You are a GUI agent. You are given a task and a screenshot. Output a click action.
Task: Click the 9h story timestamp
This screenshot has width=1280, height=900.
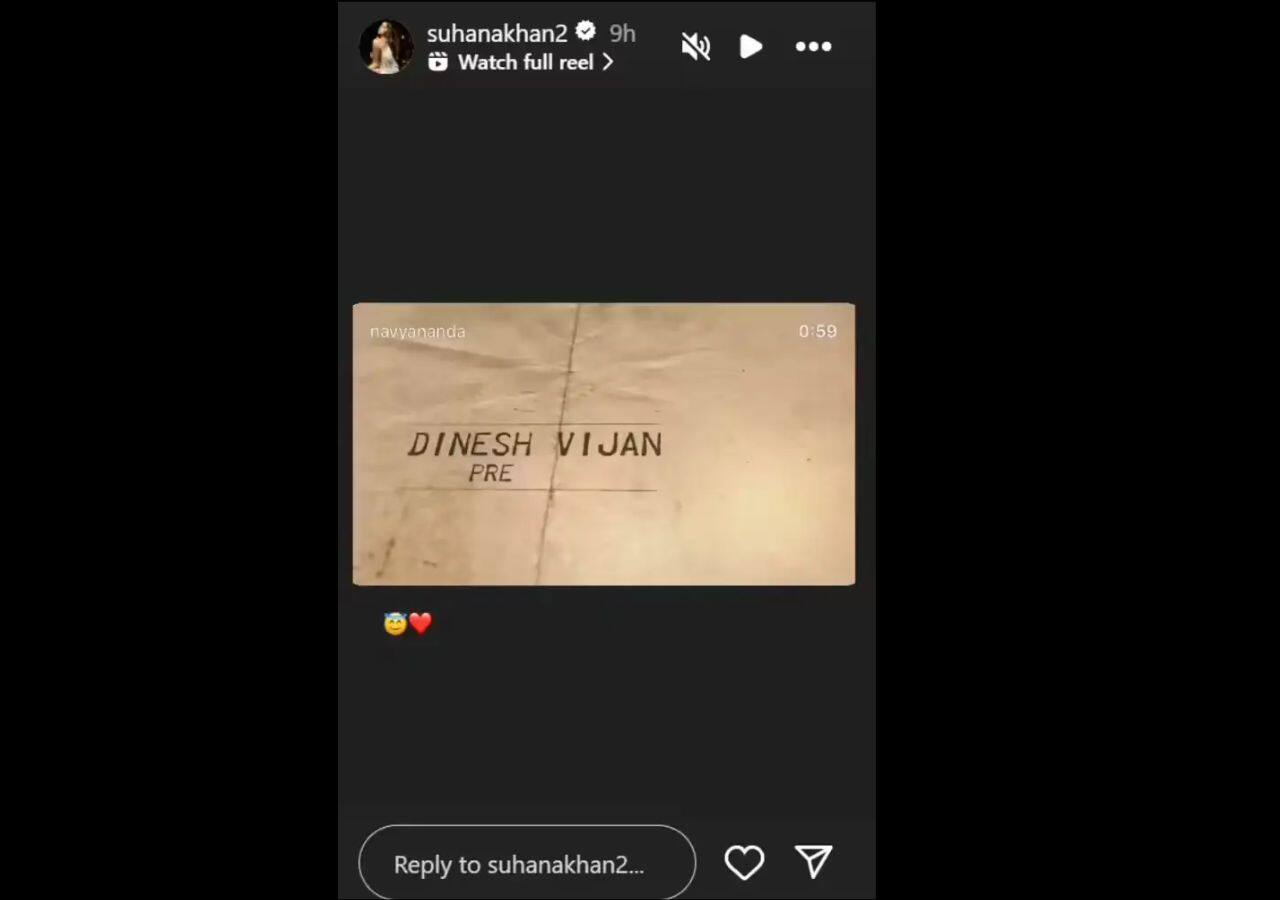pos(622,33)
